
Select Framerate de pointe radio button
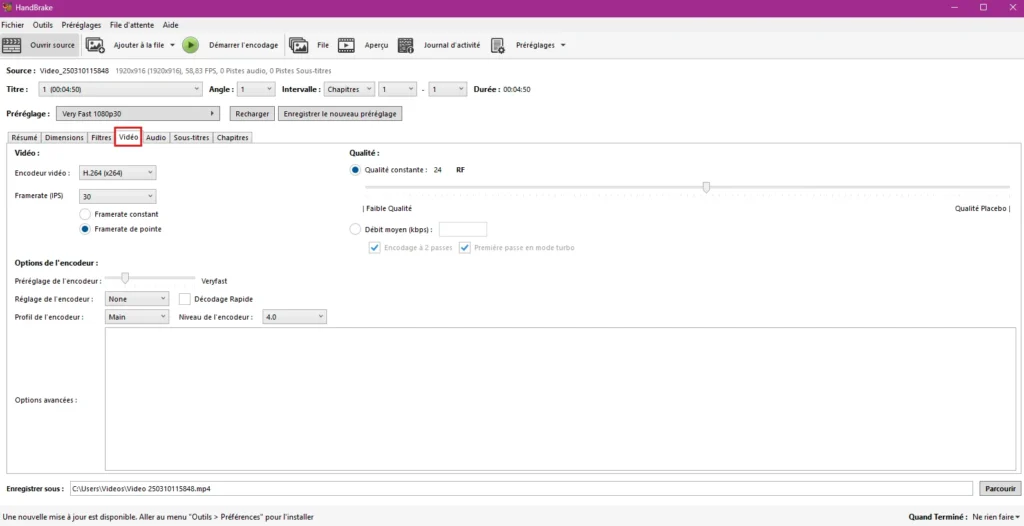point(85,229)
